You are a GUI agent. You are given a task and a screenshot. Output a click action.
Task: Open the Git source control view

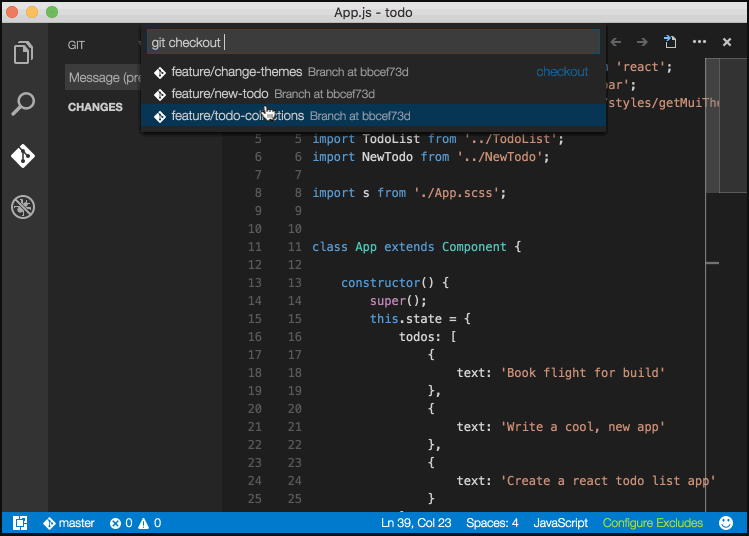pyautogui.click(x=23, y=156)
